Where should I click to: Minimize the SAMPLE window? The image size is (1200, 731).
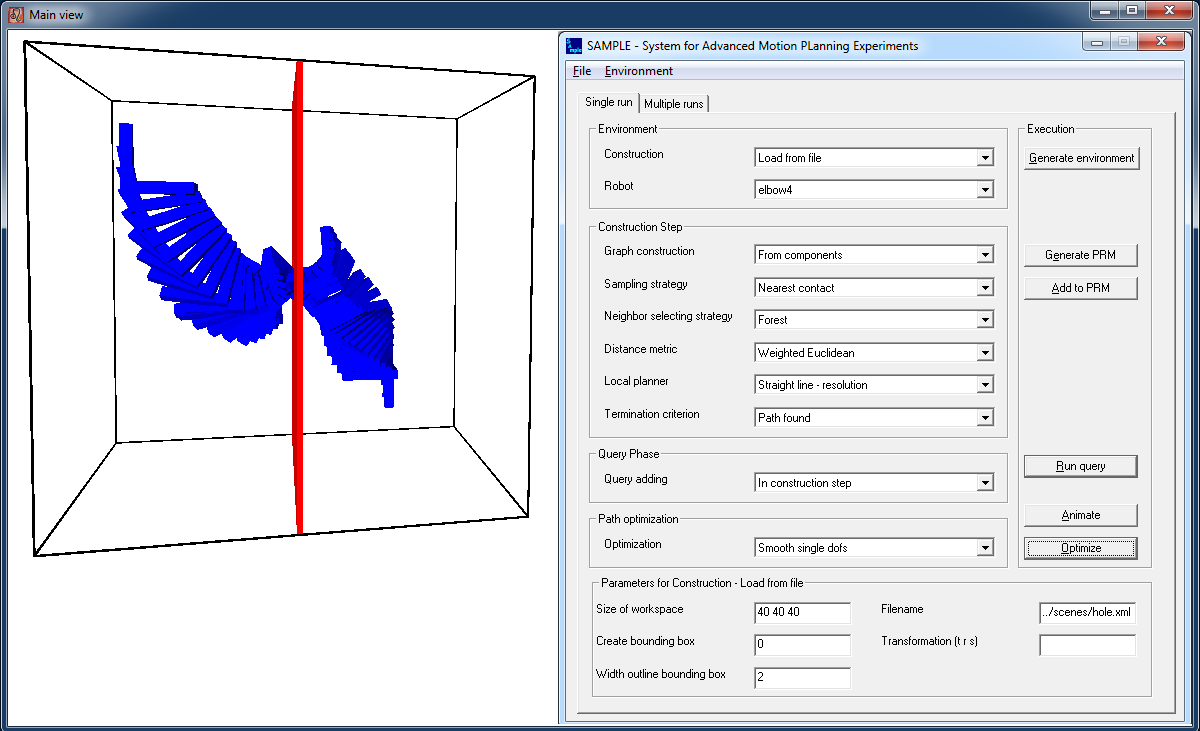1098,42
